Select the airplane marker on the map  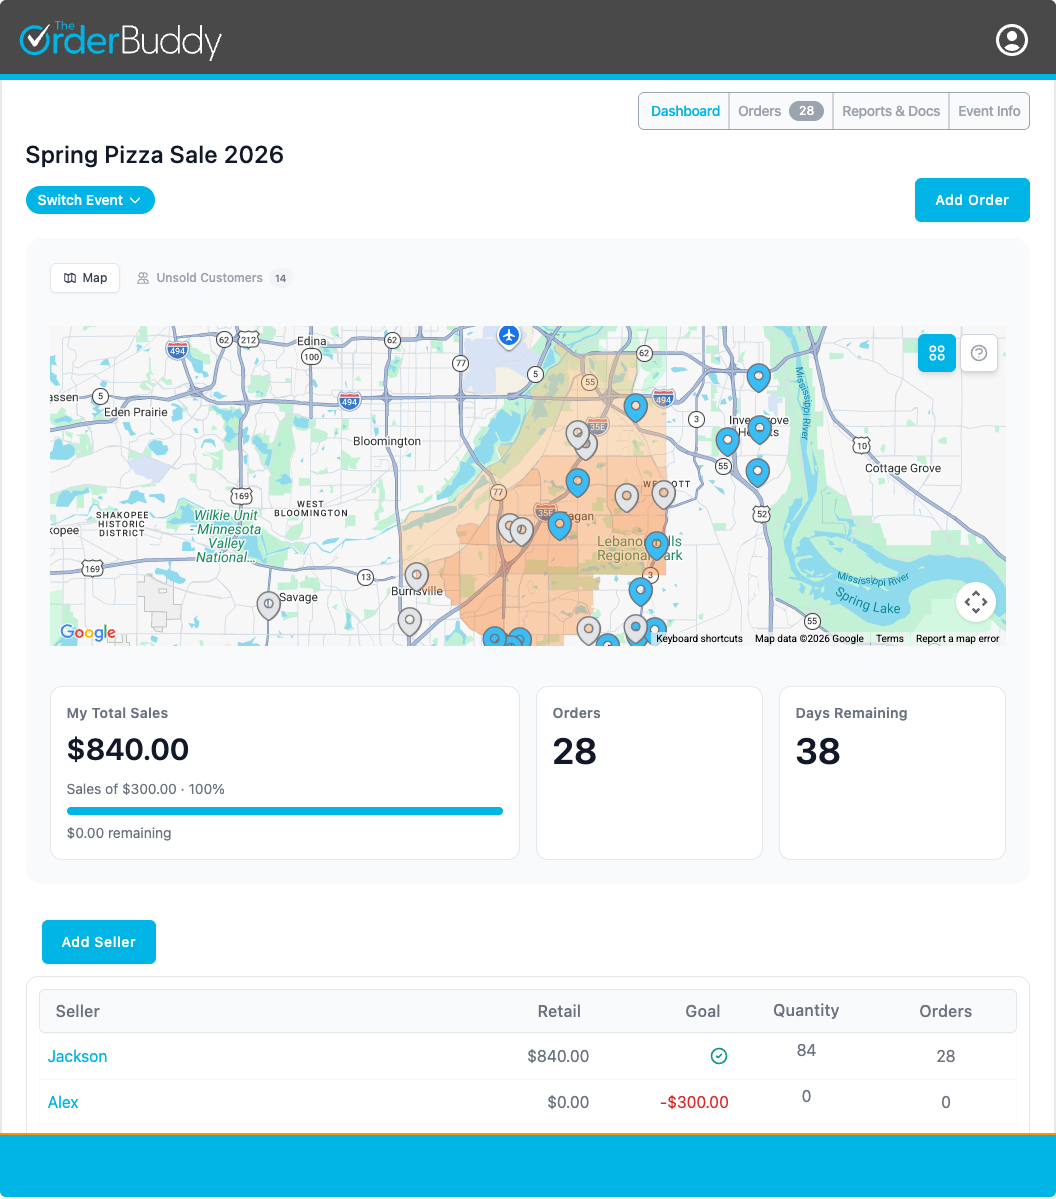(x=509, y=337)
